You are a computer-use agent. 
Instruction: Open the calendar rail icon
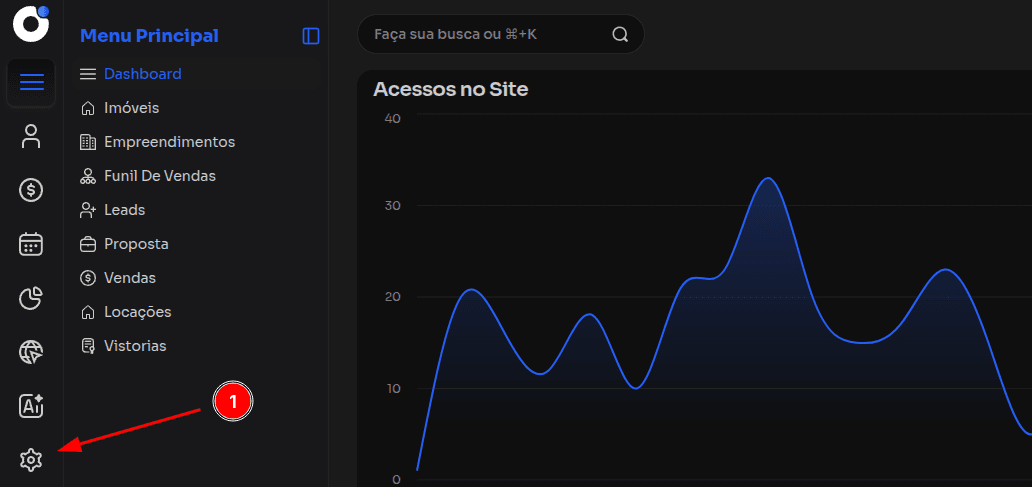(x=31, y=244)
